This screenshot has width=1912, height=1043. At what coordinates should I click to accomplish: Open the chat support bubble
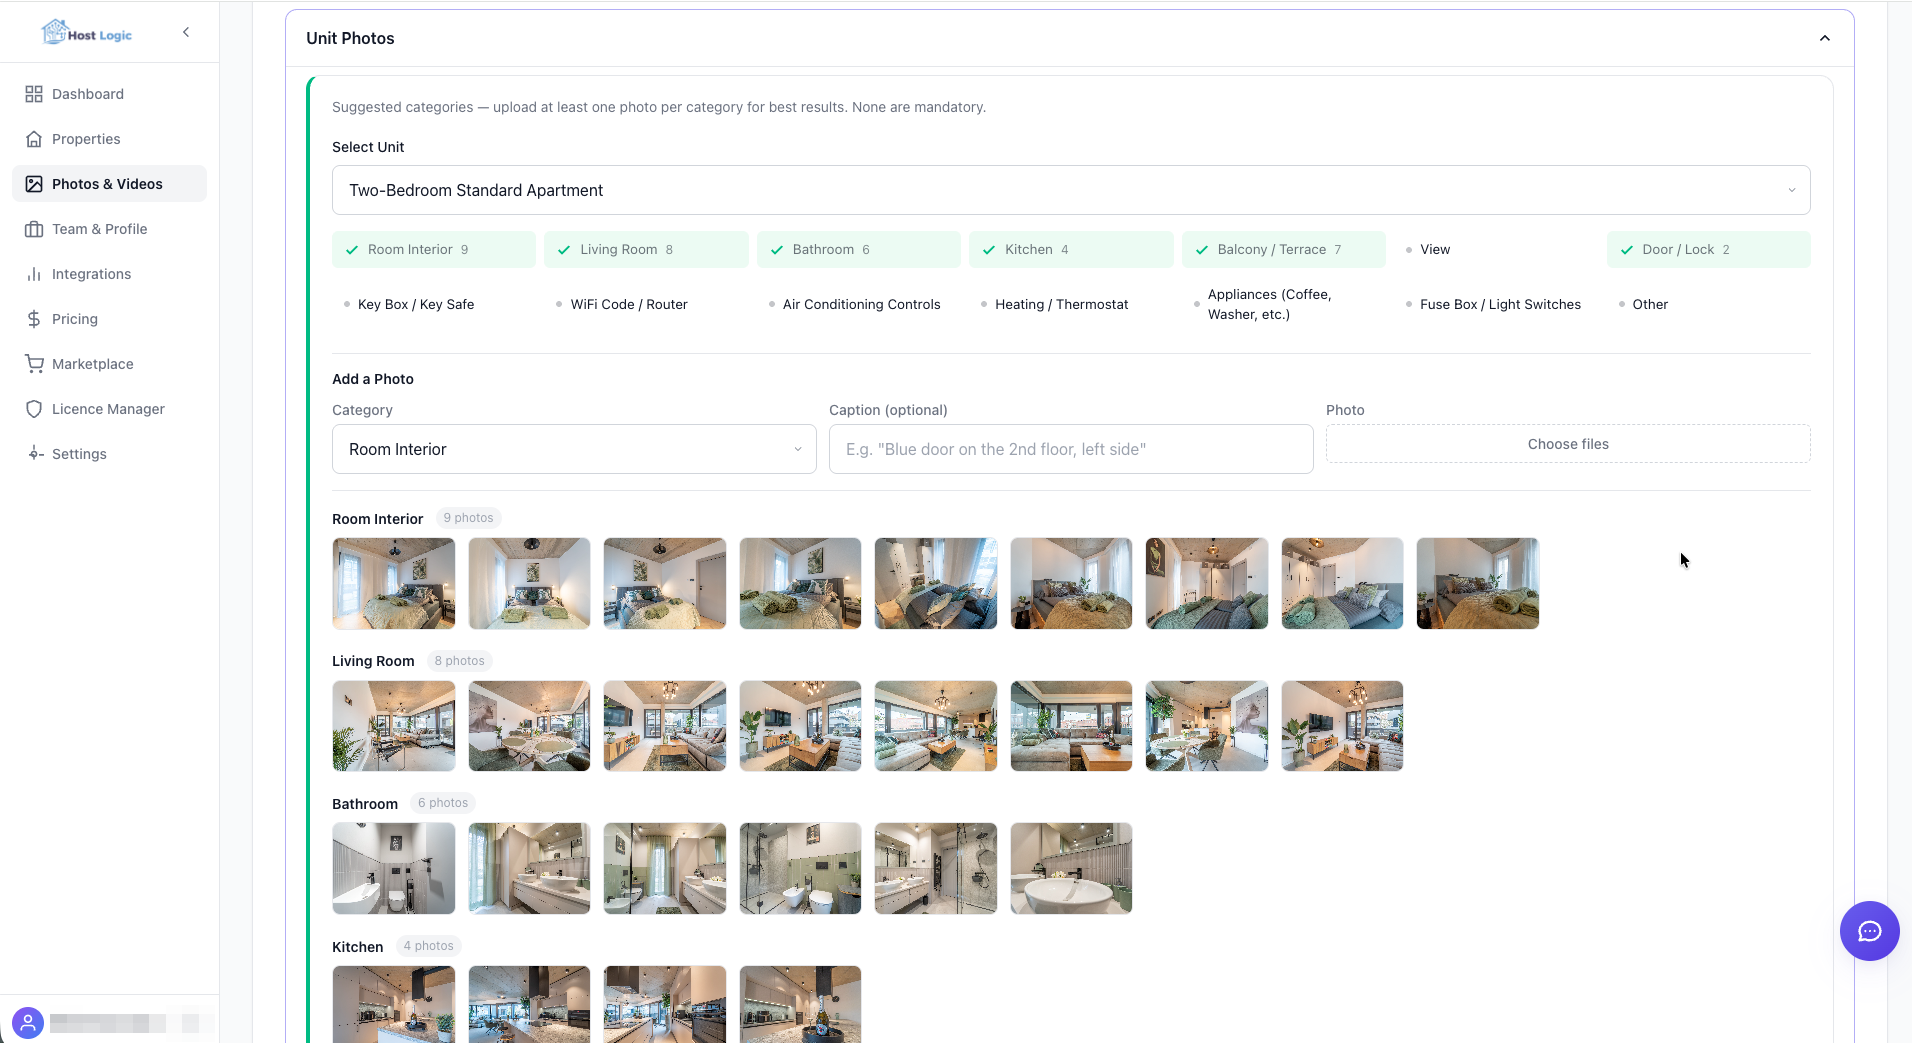[1869, 931]
